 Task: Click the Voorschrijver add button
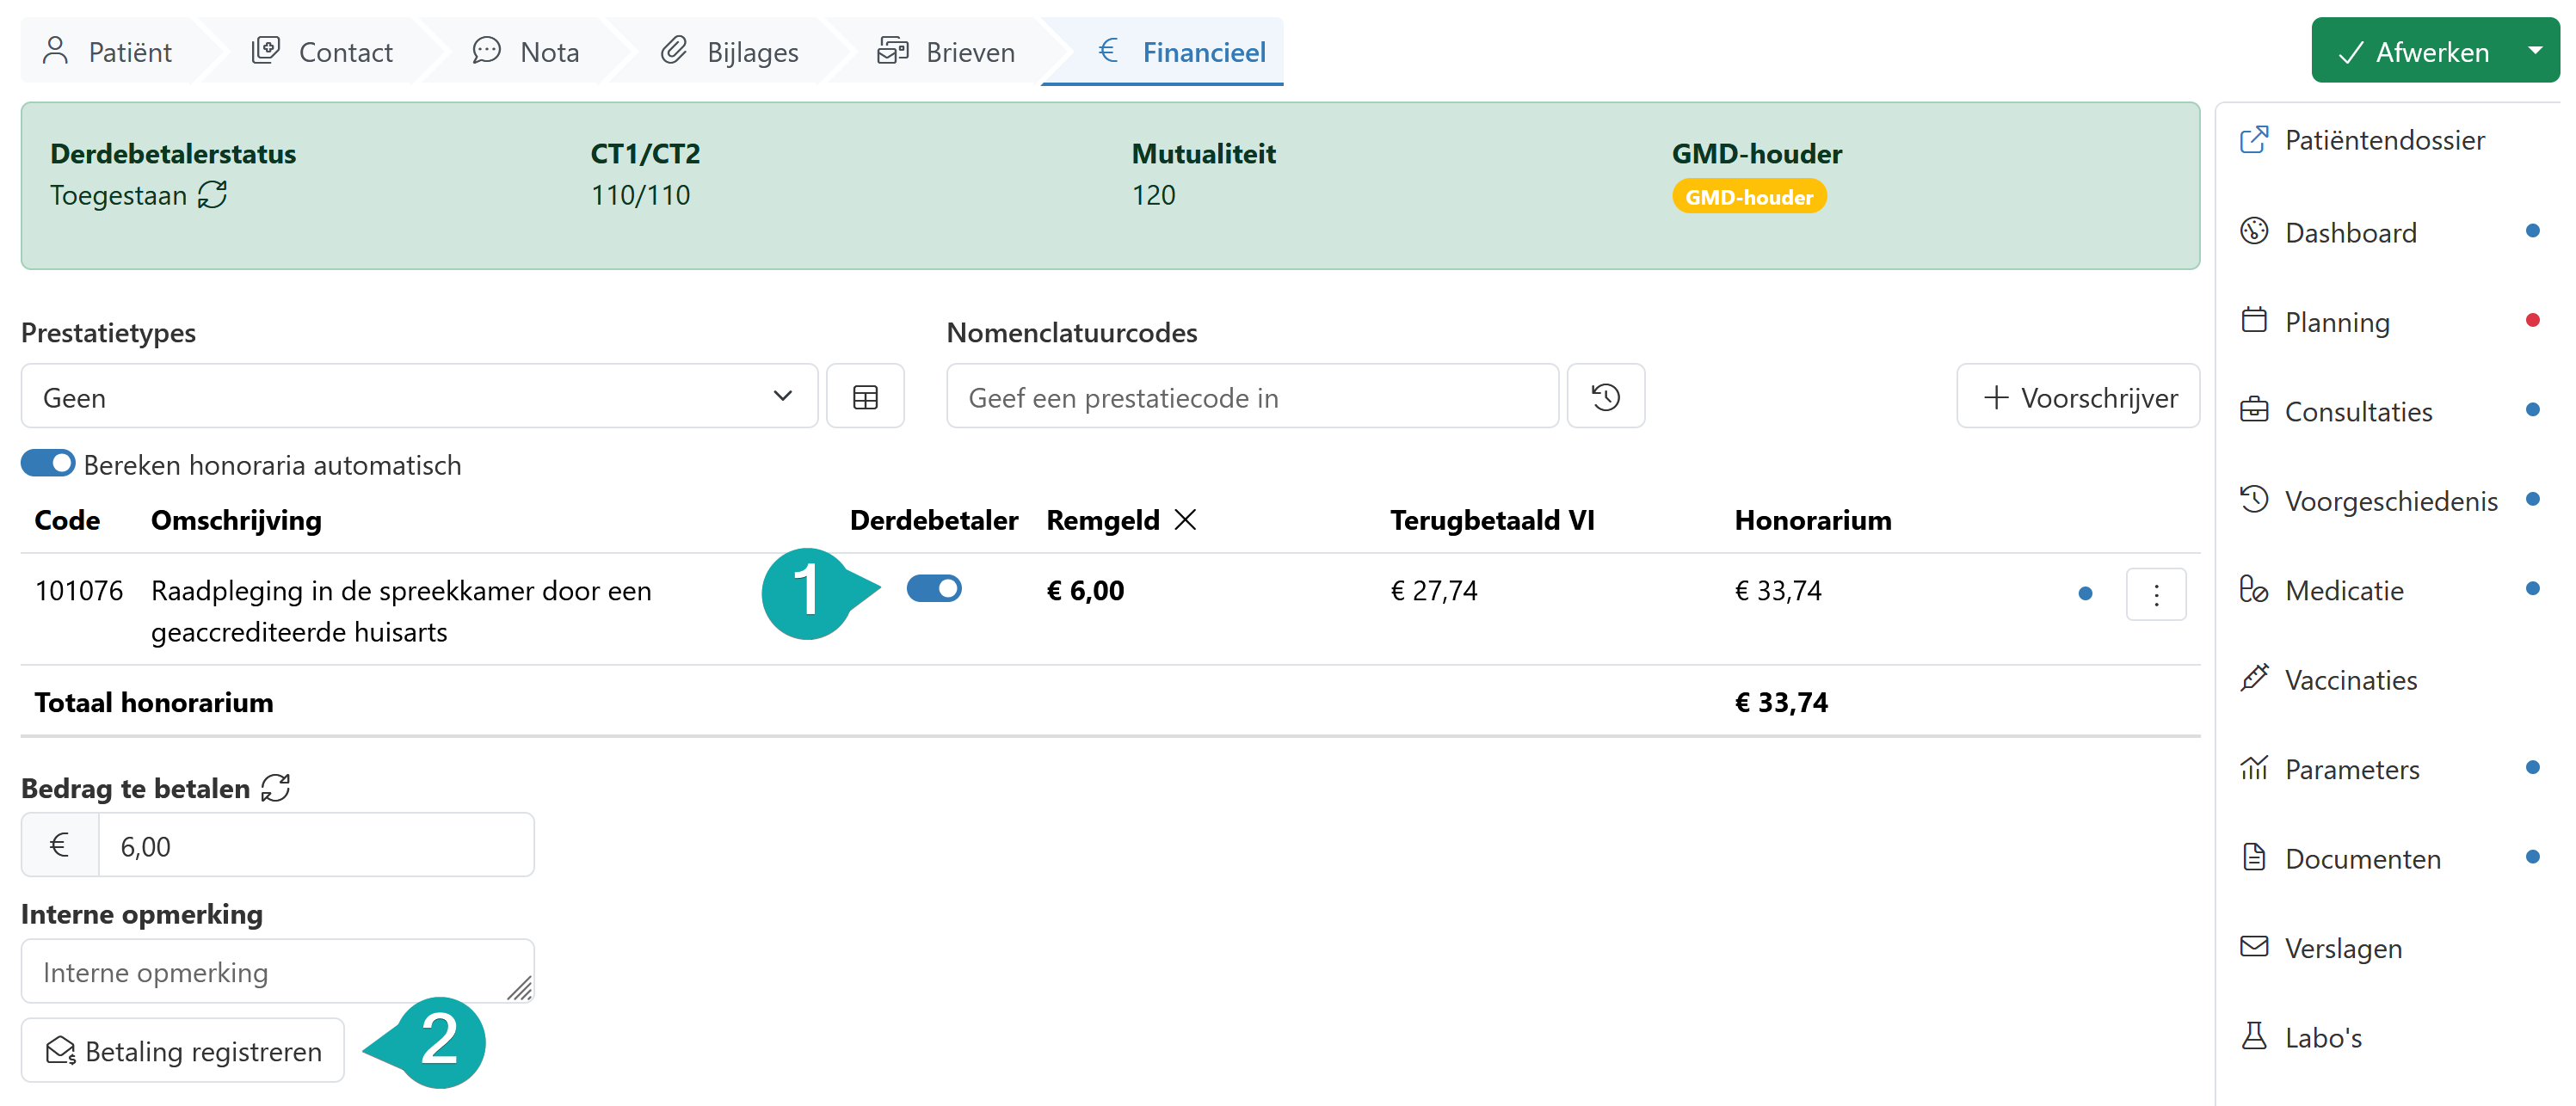(2078, 397)
